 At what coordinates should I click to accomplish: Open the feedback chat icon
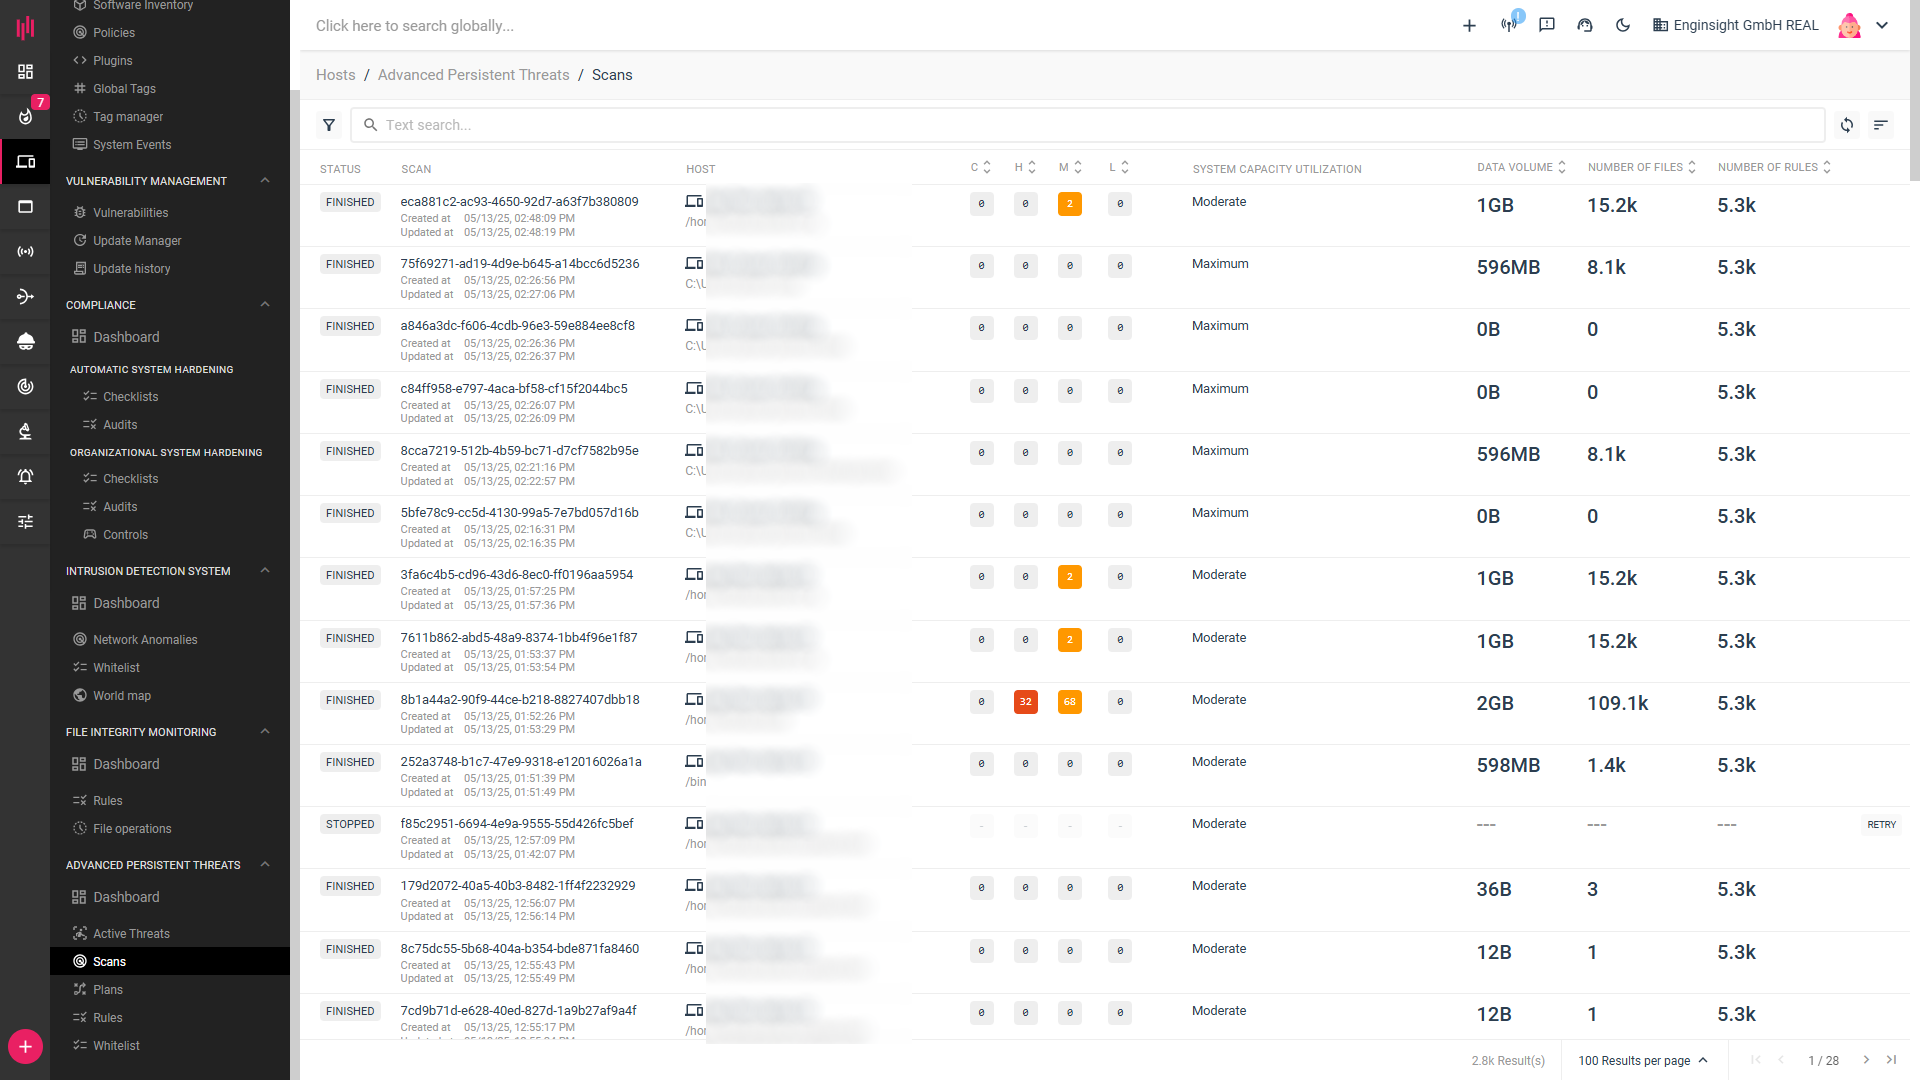pyautogui.click(x=1547, y=26)
